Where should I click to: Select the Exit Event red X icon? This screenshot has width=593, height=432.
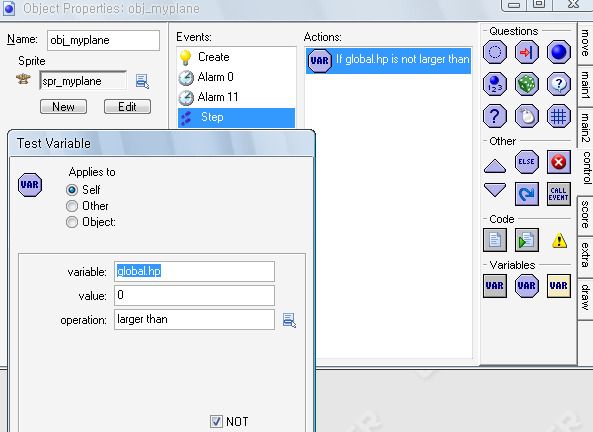[559, 162]
